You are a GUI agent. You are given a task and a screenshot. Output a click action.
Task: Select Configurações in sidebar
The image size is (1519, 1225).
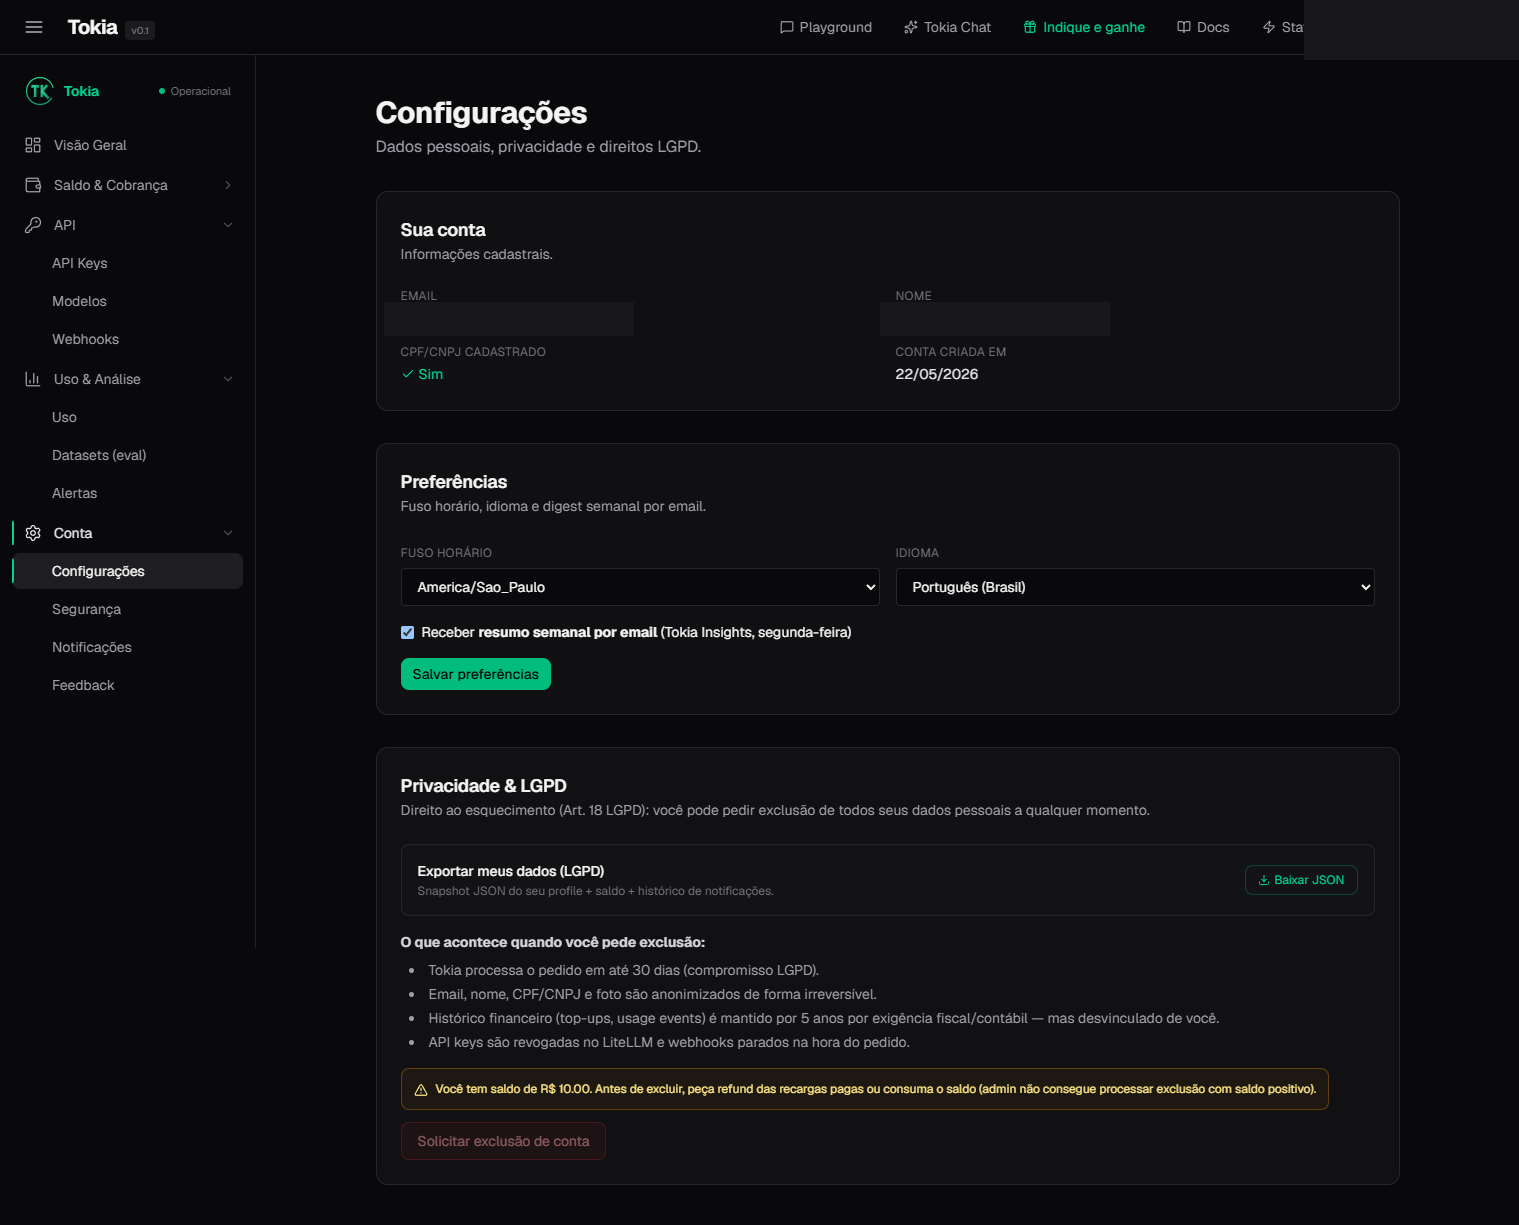[128, 571]
